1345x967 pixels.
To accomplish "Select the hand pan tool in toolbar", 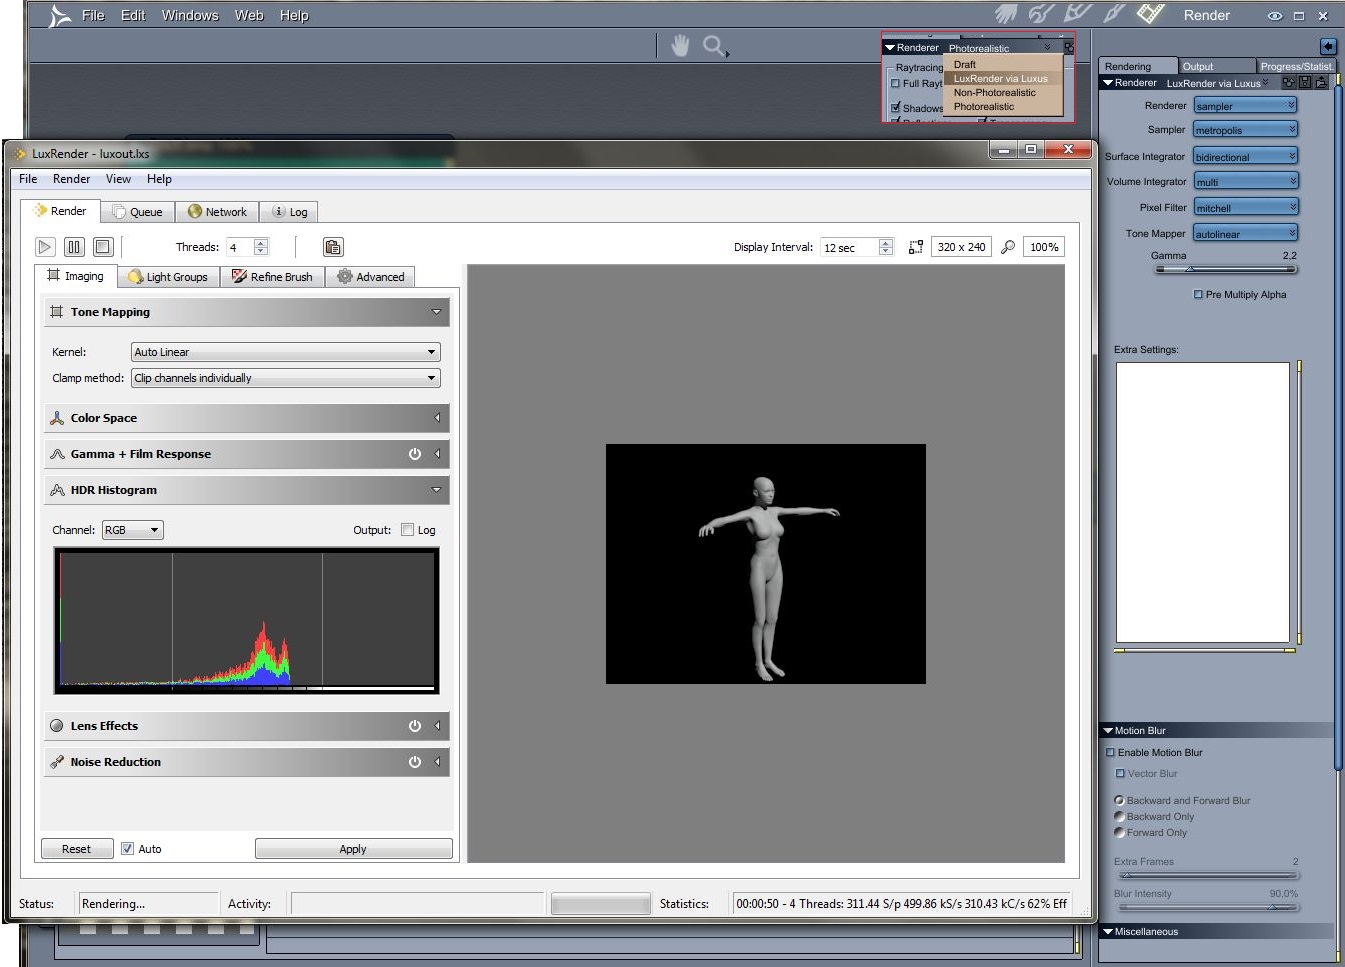I will pyautogui.click(x=680, y=46).
